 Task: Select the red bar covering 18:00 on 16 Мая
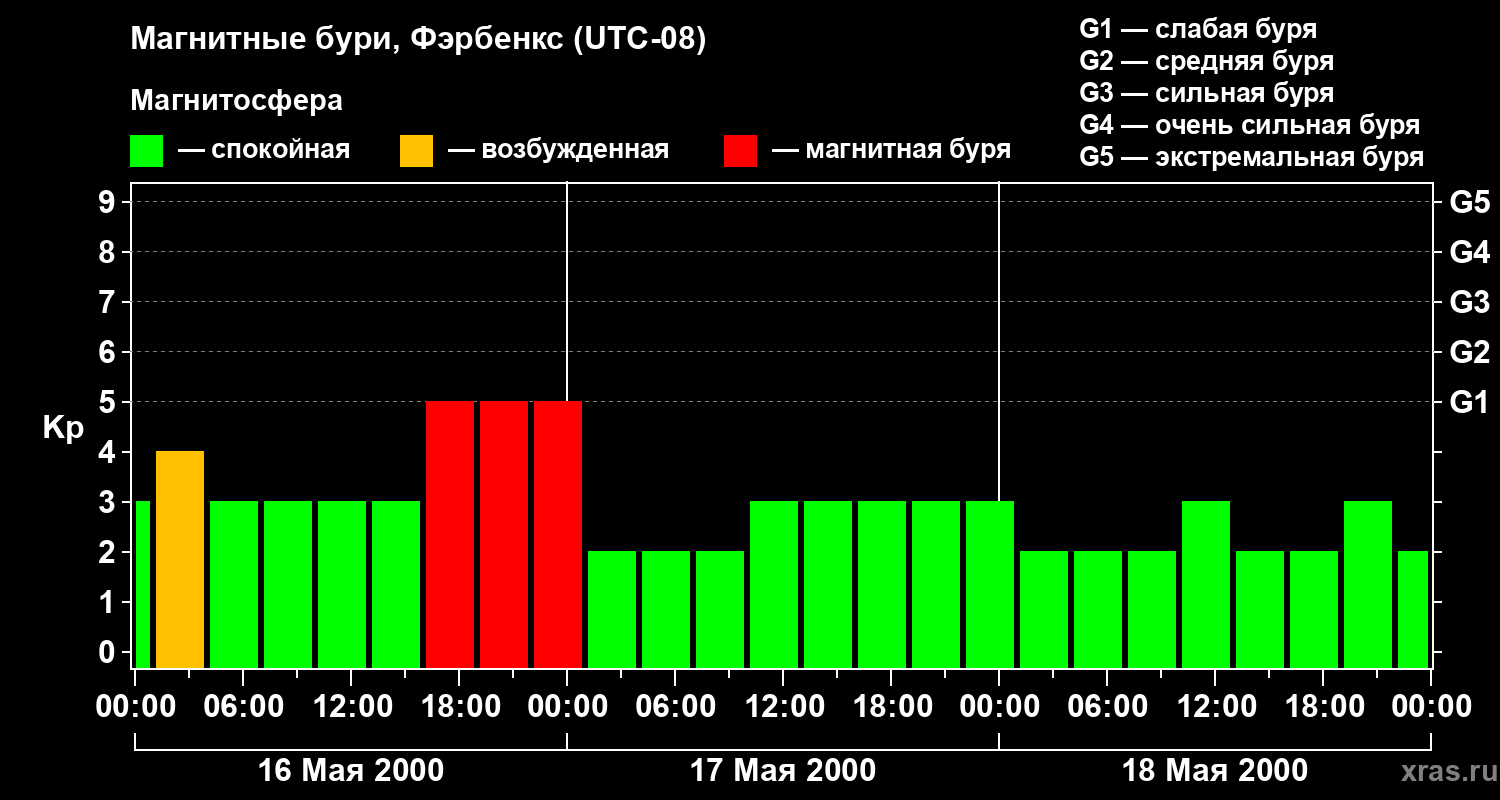click(450, 535)
